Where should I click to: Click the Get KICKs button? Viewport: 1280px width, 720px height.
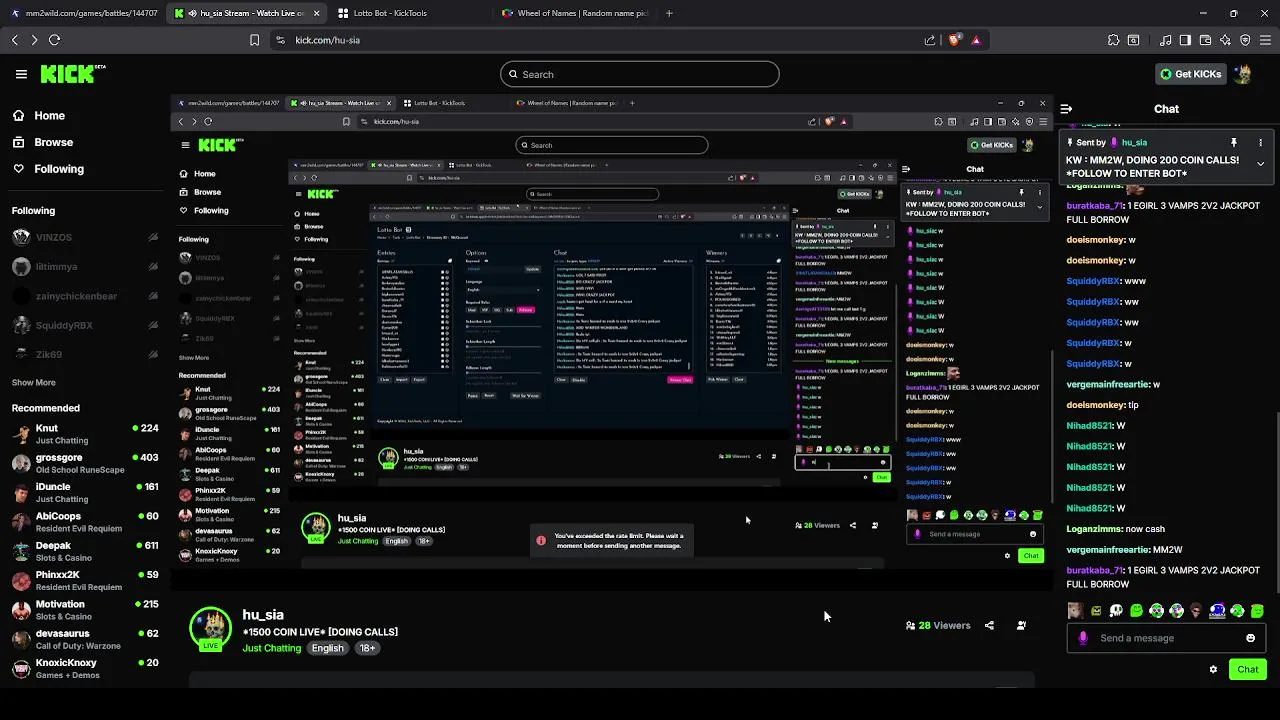click(1190, 74)
